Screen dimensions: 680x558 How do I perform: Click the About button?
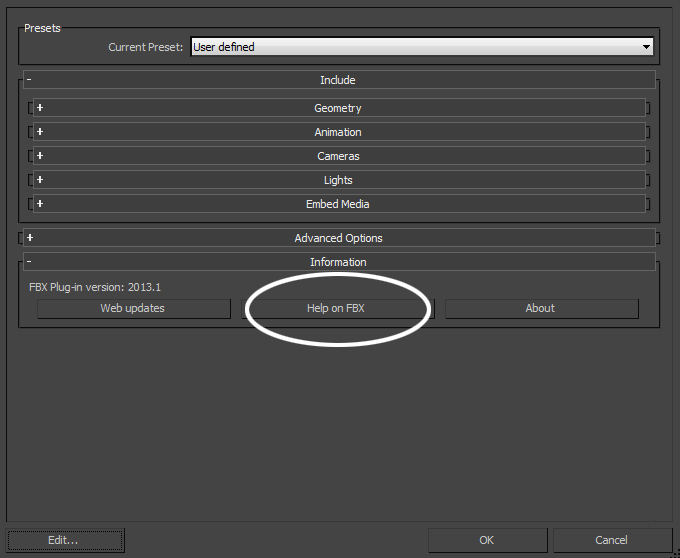tap(540, 308)
